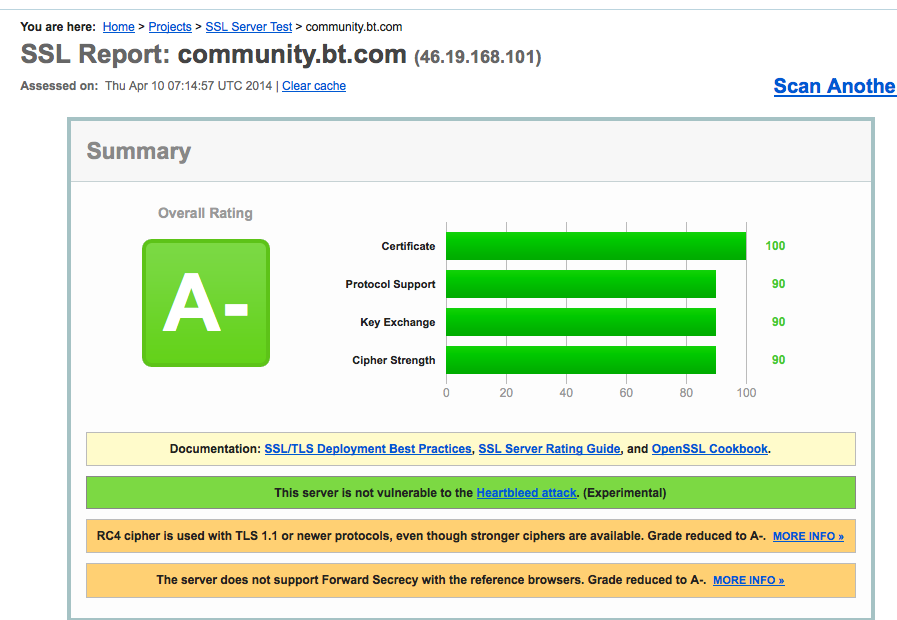Click the 'Overall Rating' label

pos(205,213)
